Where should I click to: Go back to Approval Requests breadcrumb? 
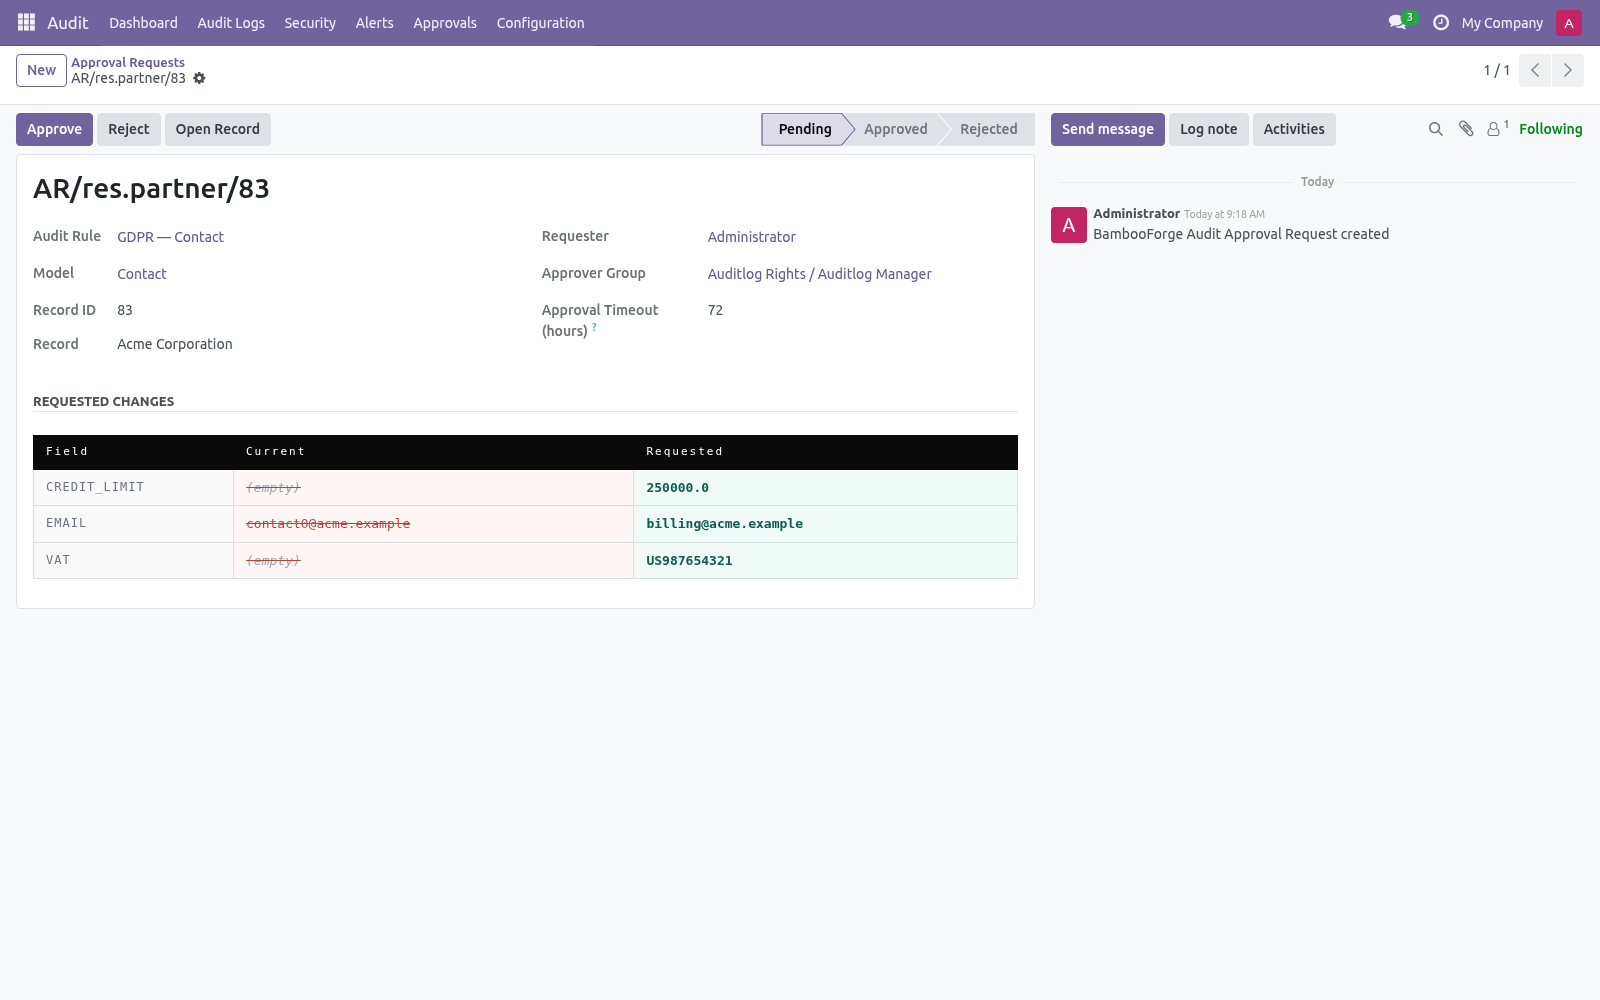[128, 62]
